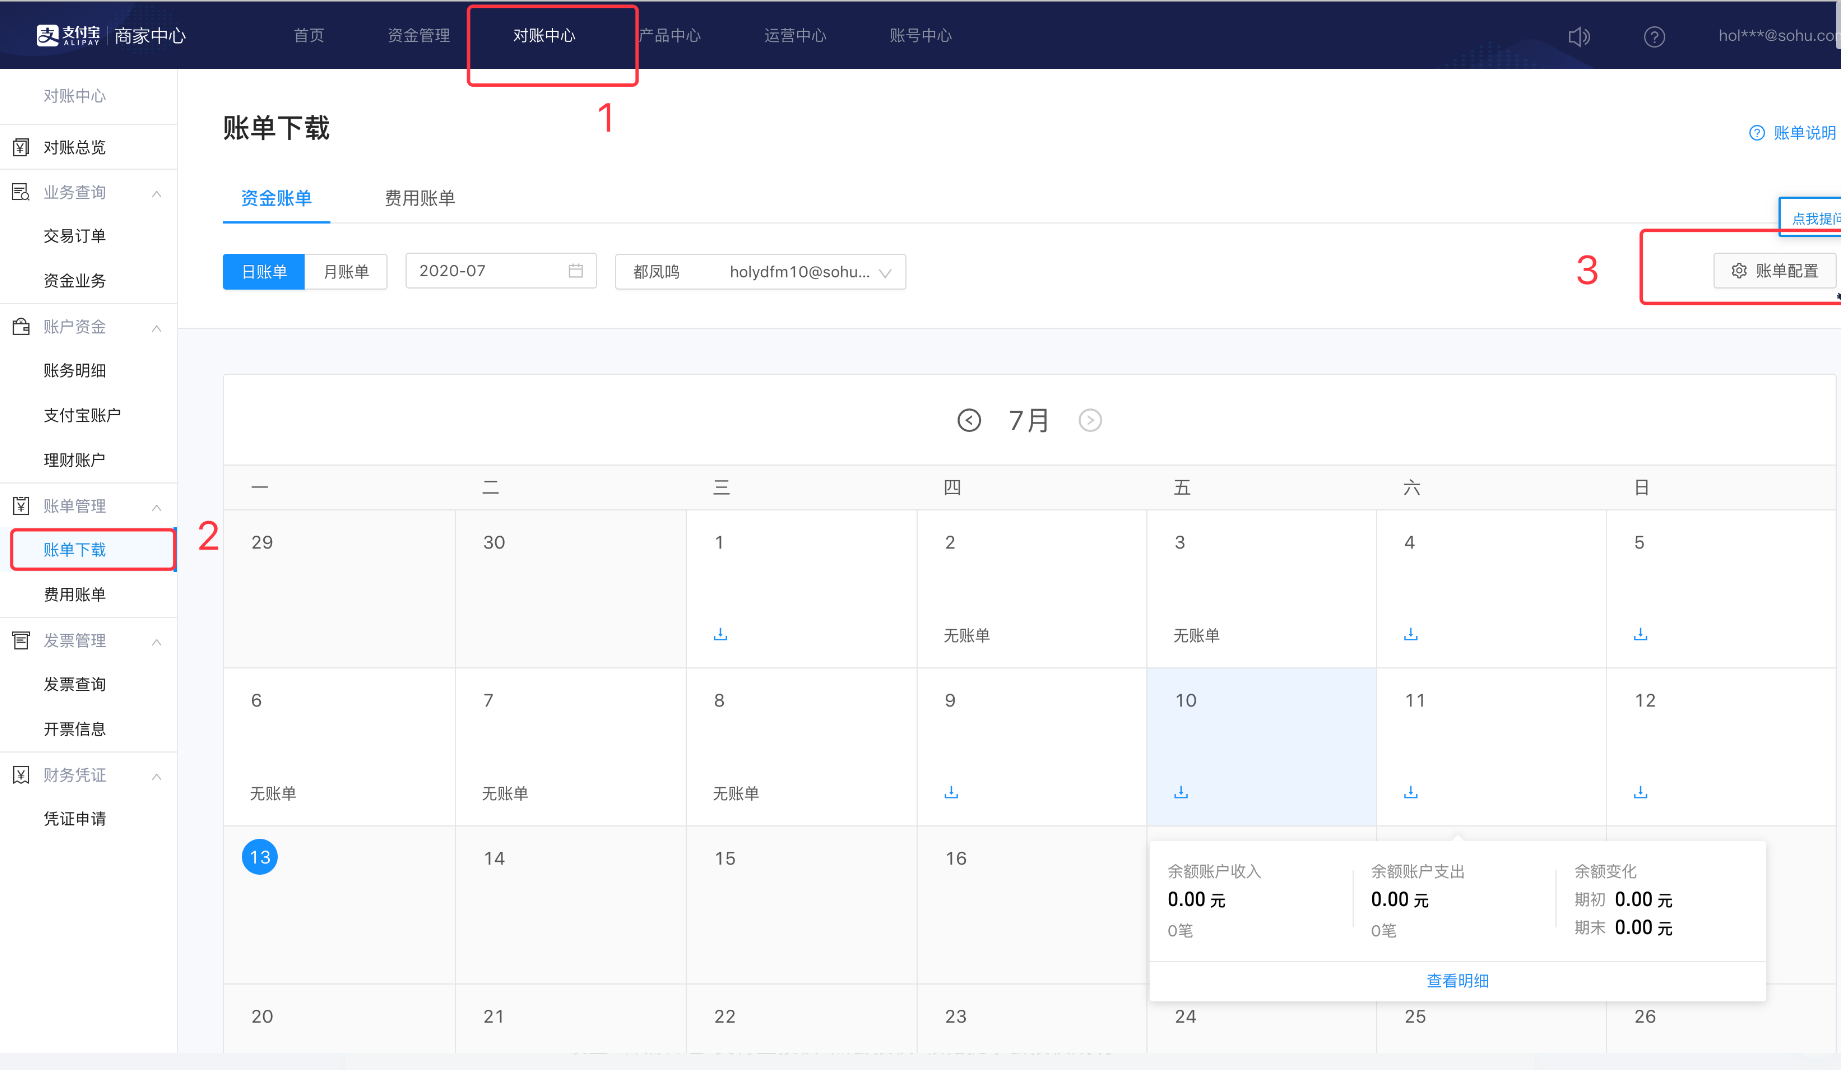Select 账单下载 in sidebar

[74, 550]
